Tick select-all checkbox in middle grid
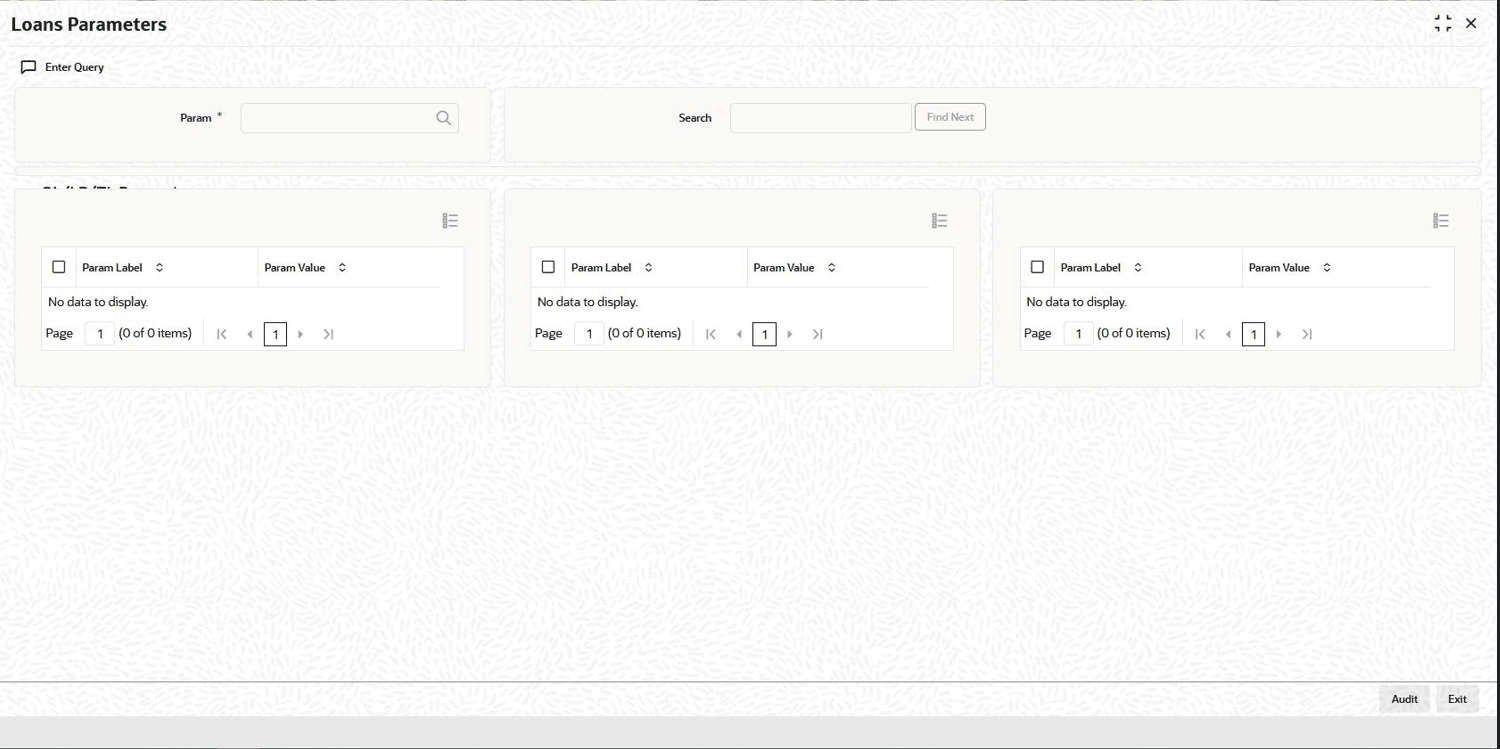Viewport: 1500px width, 749px height. [x=548, y=267]
